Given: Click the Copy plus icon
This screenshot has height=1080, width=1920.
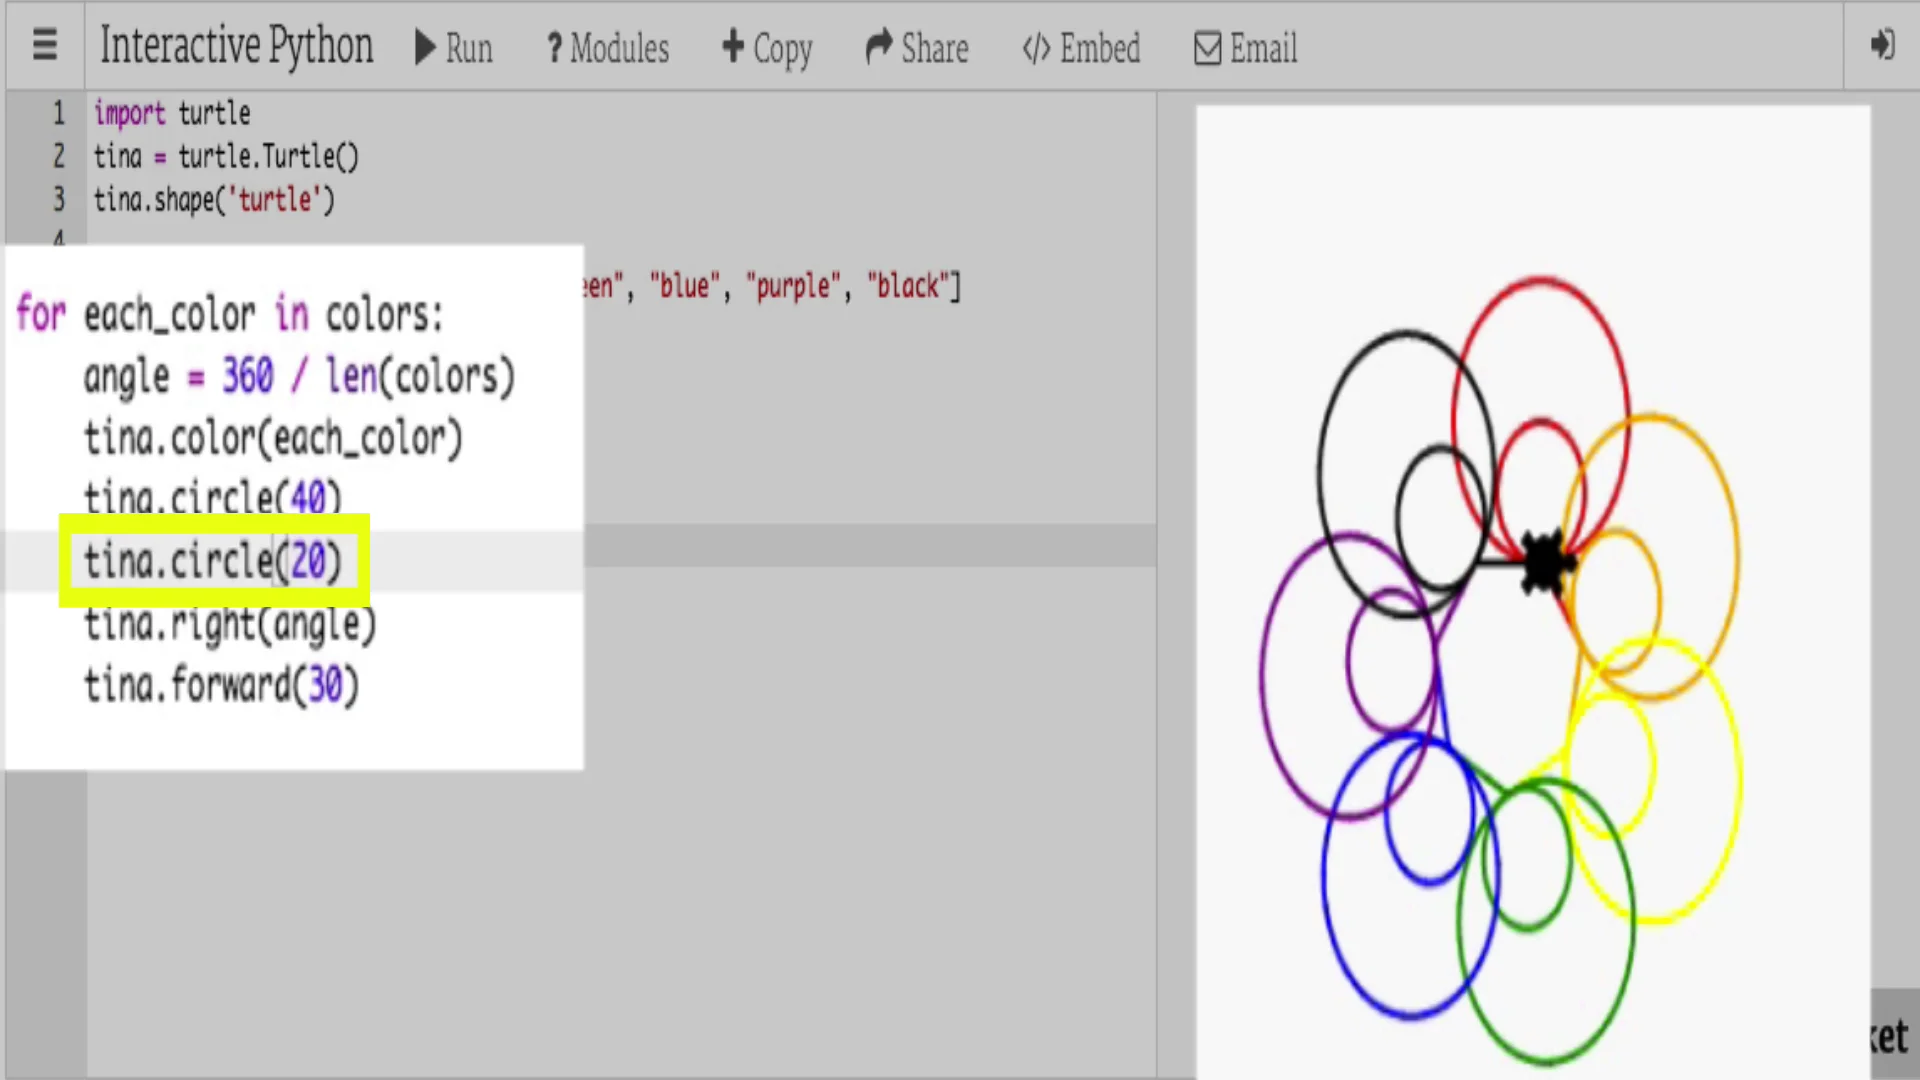Looking at the screenshot, I should pyautogui.click(x=733, y=46).
